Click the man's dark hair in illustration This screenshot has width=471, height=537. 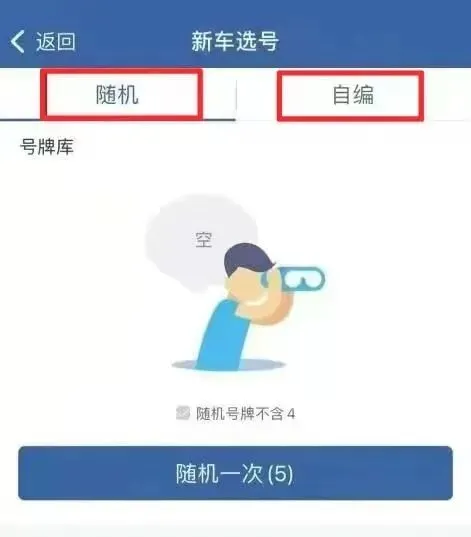click(247, 259)
